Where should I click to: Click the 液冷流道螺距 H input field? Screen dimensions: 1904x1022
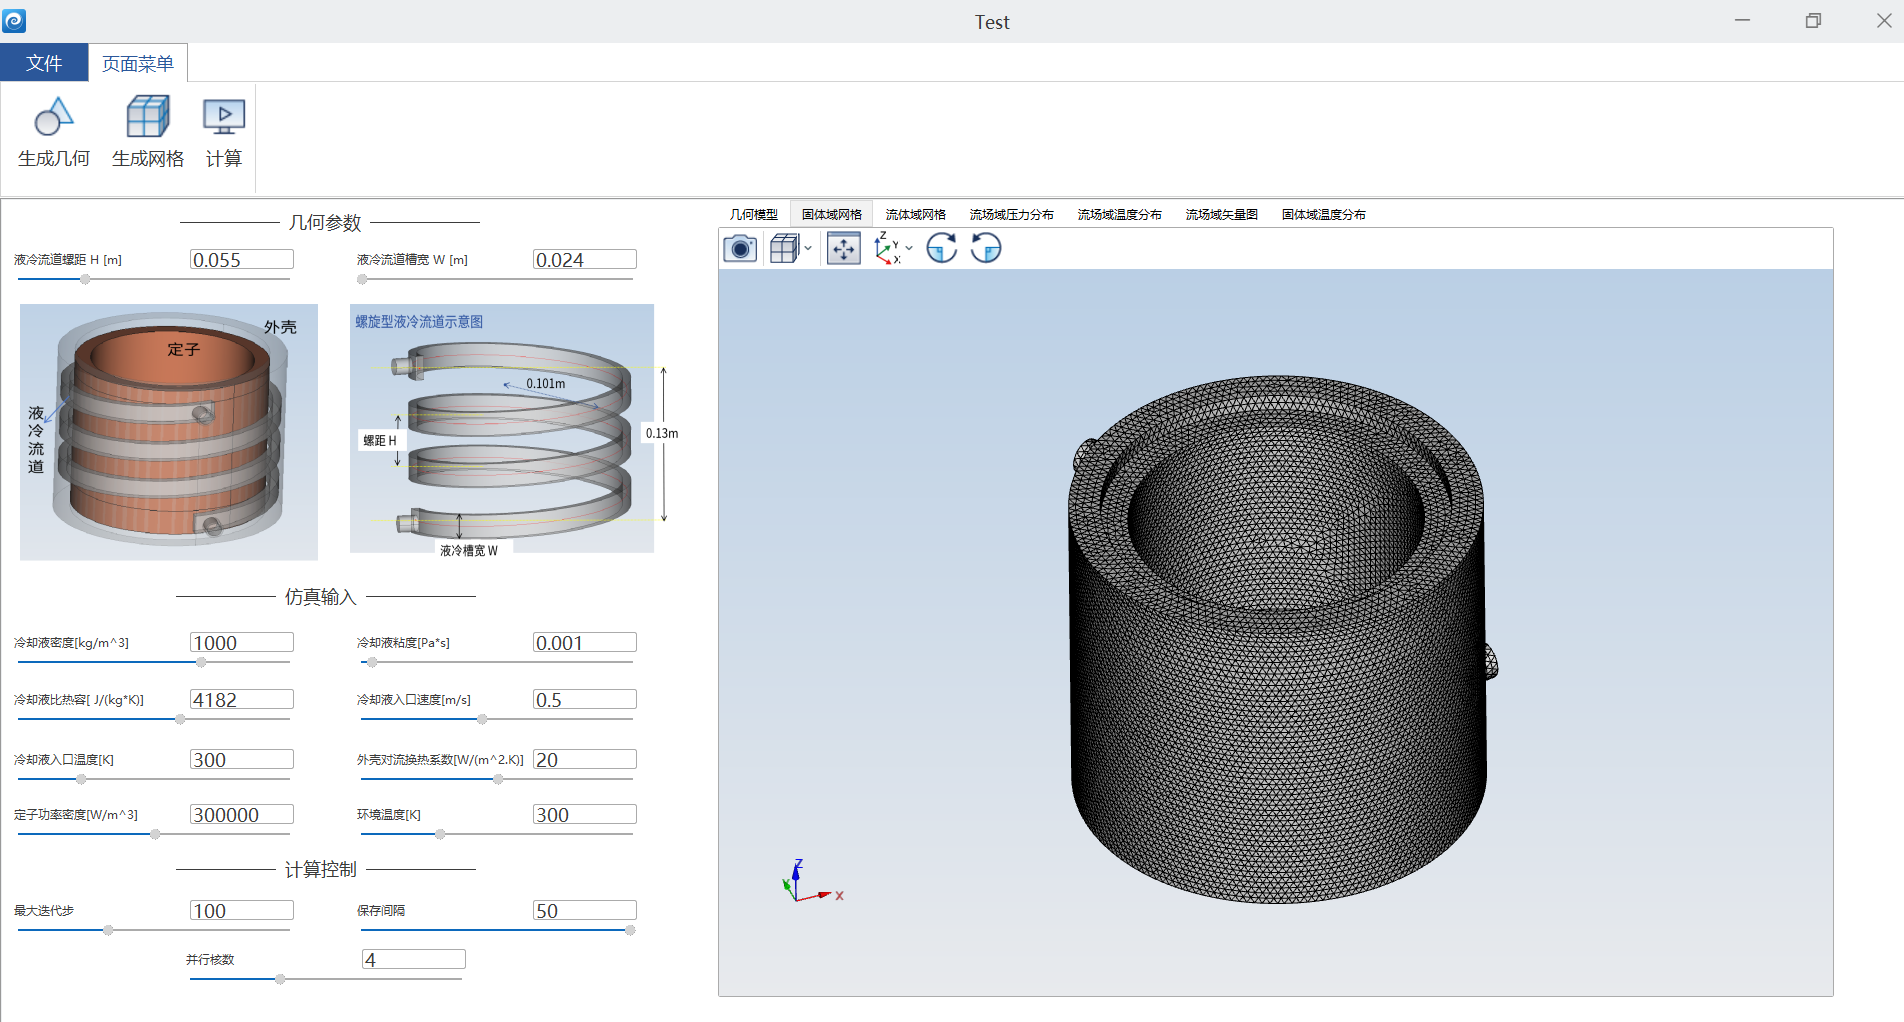pyautogui.click(x=242, y=260)
